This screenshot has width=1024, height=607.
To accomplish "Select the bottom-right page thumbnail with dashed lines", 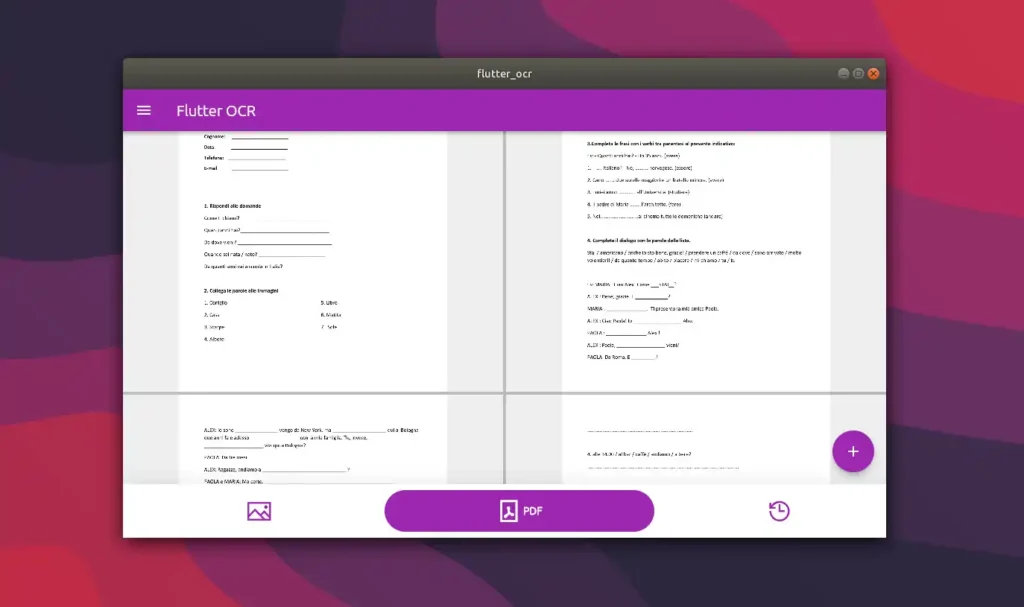I will (x=696, y=440).
